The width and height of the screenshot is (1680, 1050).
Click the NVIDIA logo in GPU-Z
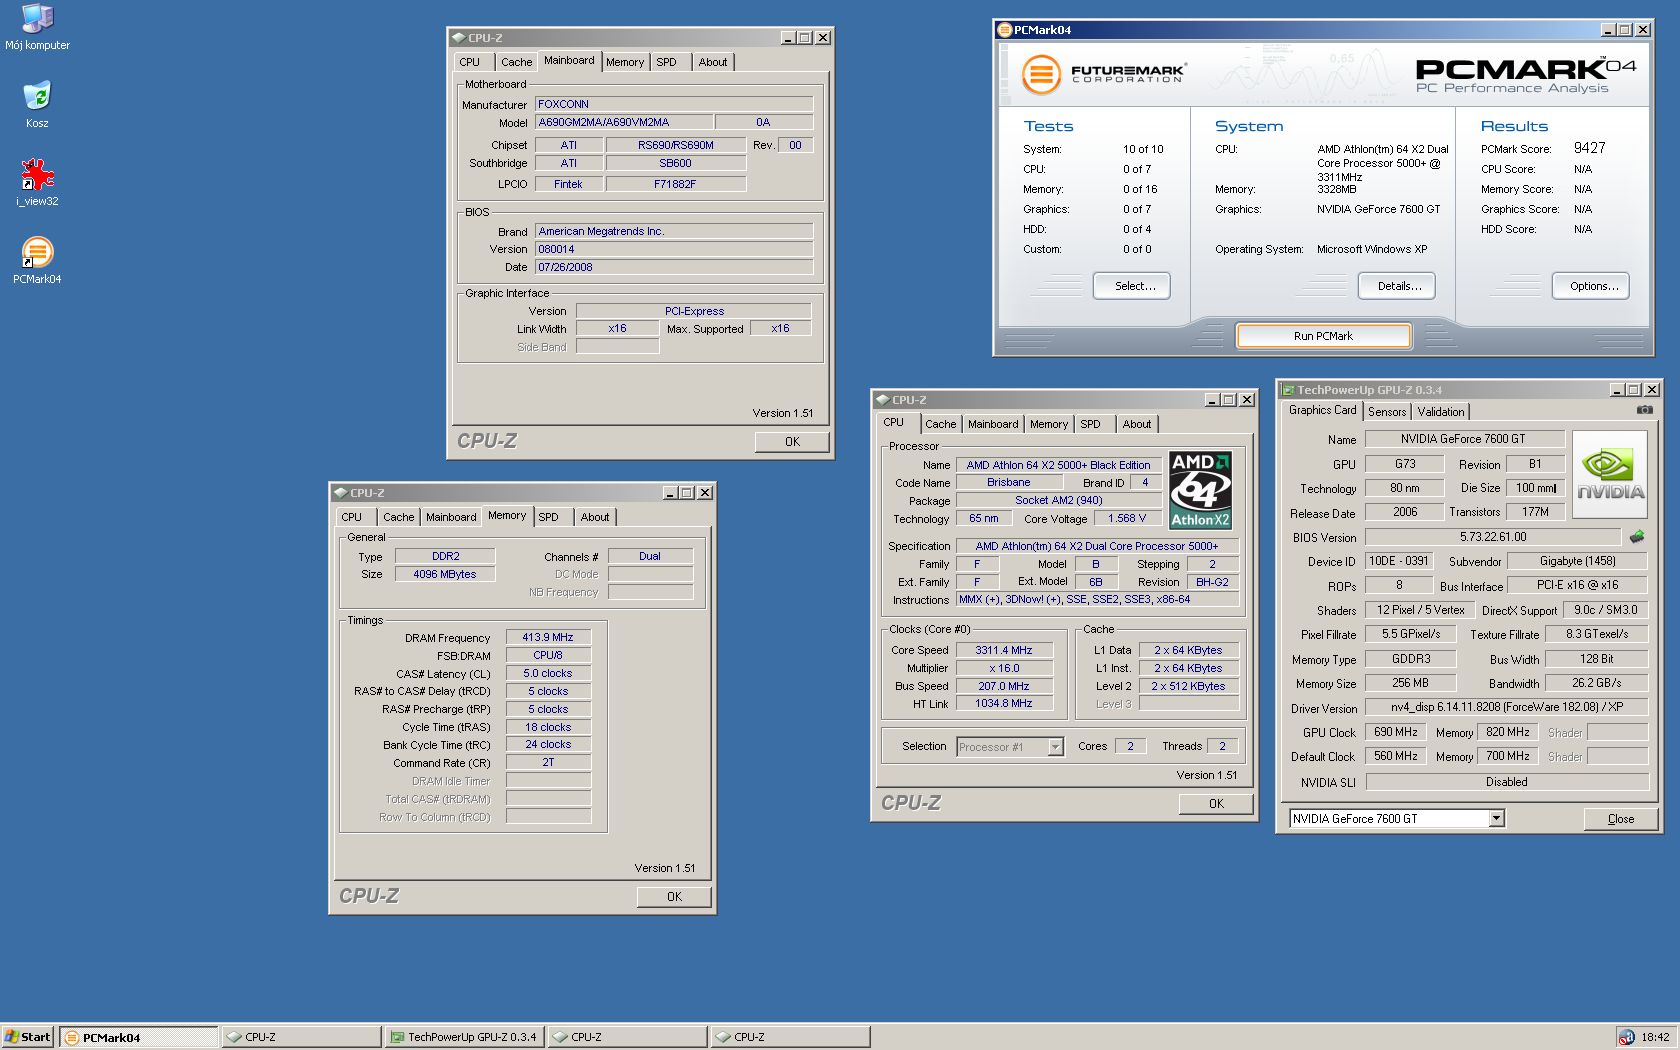[x=1610, y=474]
